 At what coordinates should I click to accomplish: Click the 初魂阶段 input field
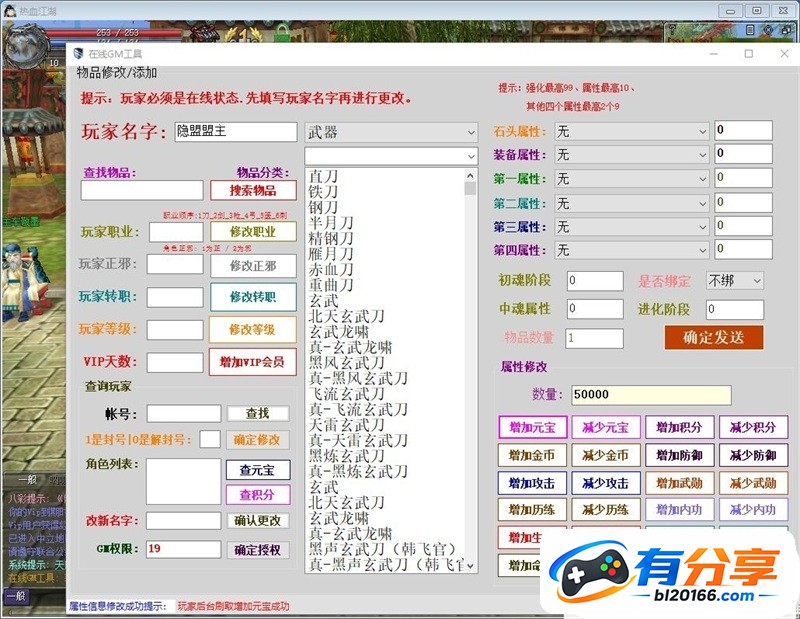(x=595, y=281)
